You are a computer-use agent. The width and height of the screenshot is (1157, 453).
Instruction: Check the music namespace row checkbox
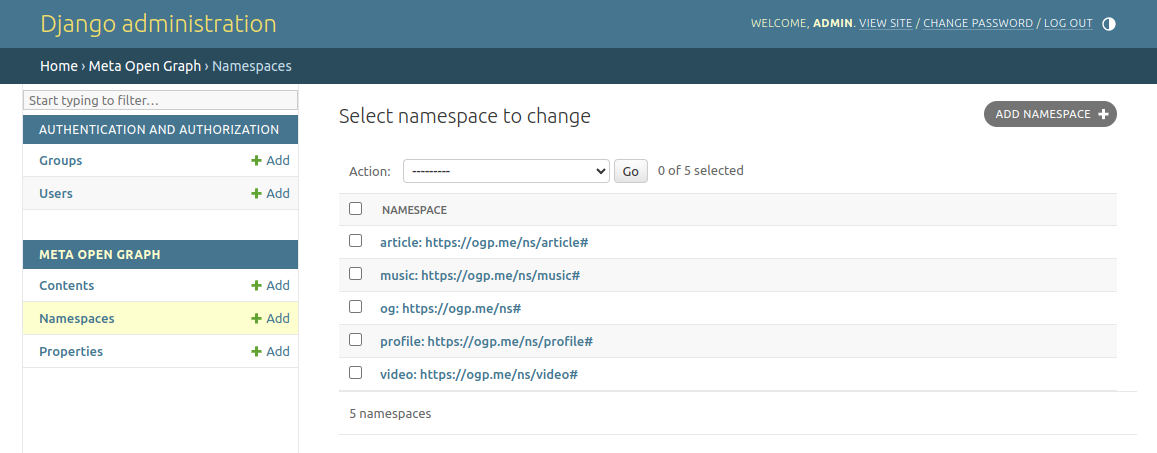pyautogui.click(x=356, y=274)
